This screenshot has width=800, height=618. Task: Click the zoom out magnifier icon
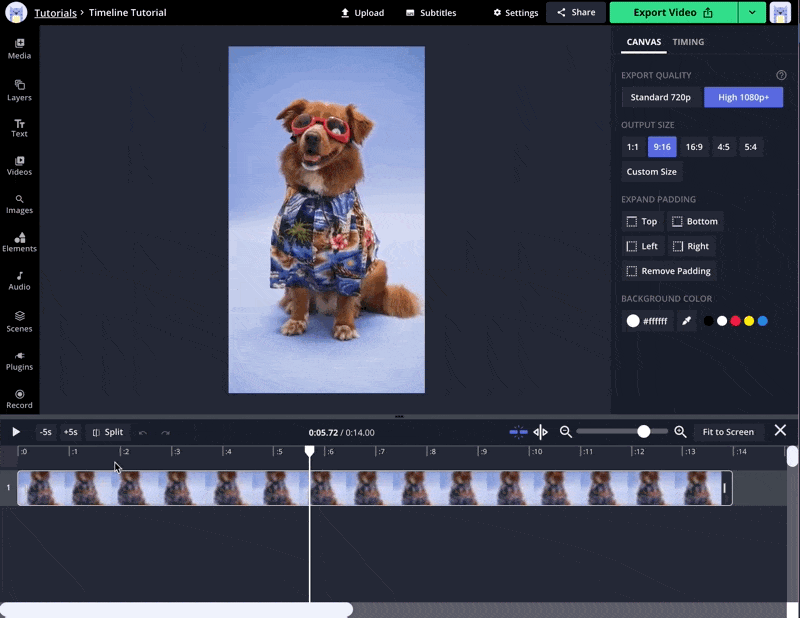(x=566, y=432)
